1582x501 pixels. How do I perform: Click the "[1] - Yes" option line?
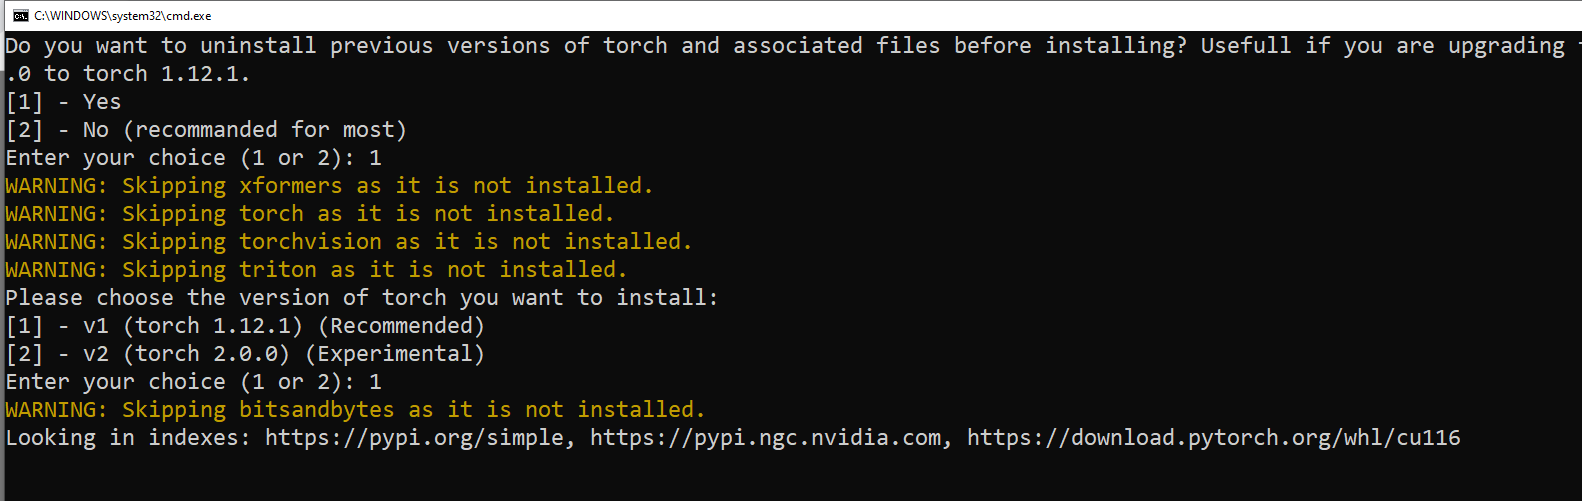tap(63, 102)
